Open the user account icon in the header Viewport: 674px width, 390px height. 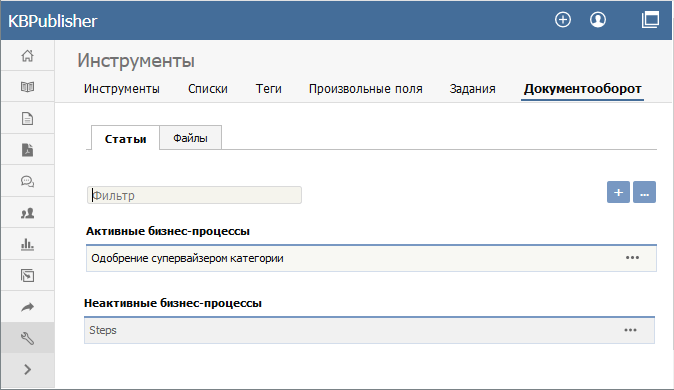point(597,20)
